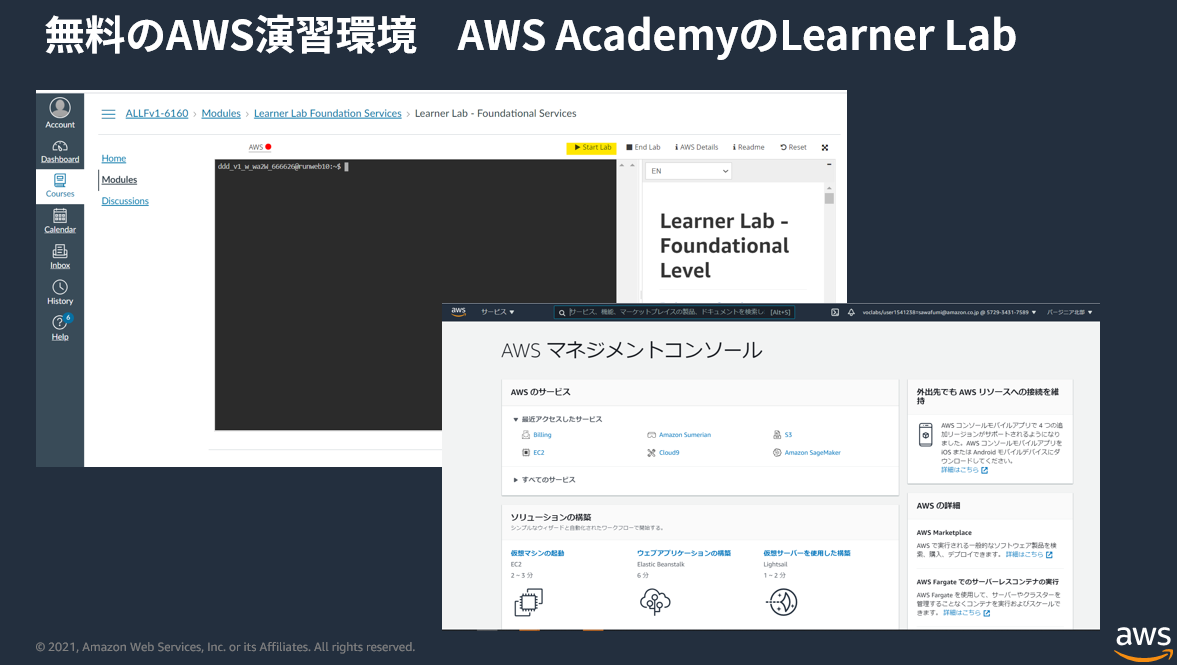Open Help in the Canvas sidebar
Screen dimensions: 1177x665
60,327
